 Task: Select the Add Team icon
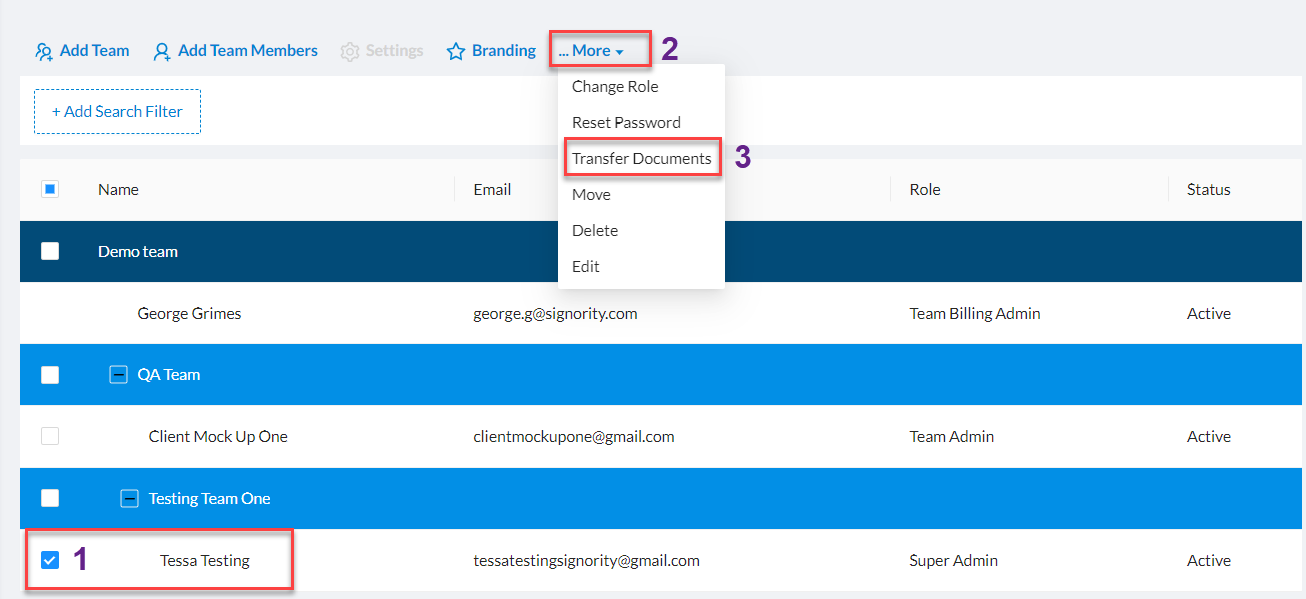click(x=45, y=50)
